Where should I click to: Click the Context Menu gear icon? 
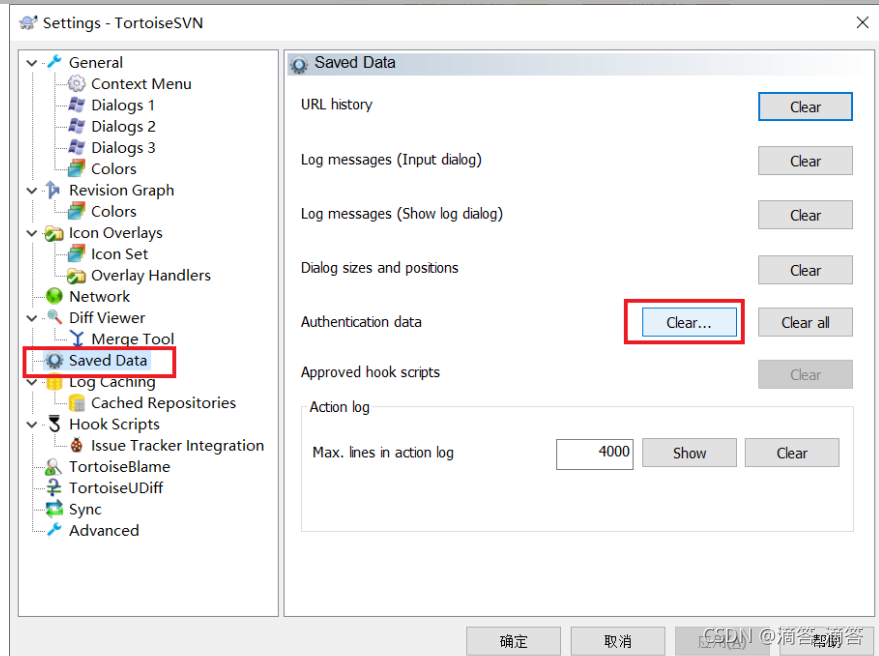pos(76,84)
